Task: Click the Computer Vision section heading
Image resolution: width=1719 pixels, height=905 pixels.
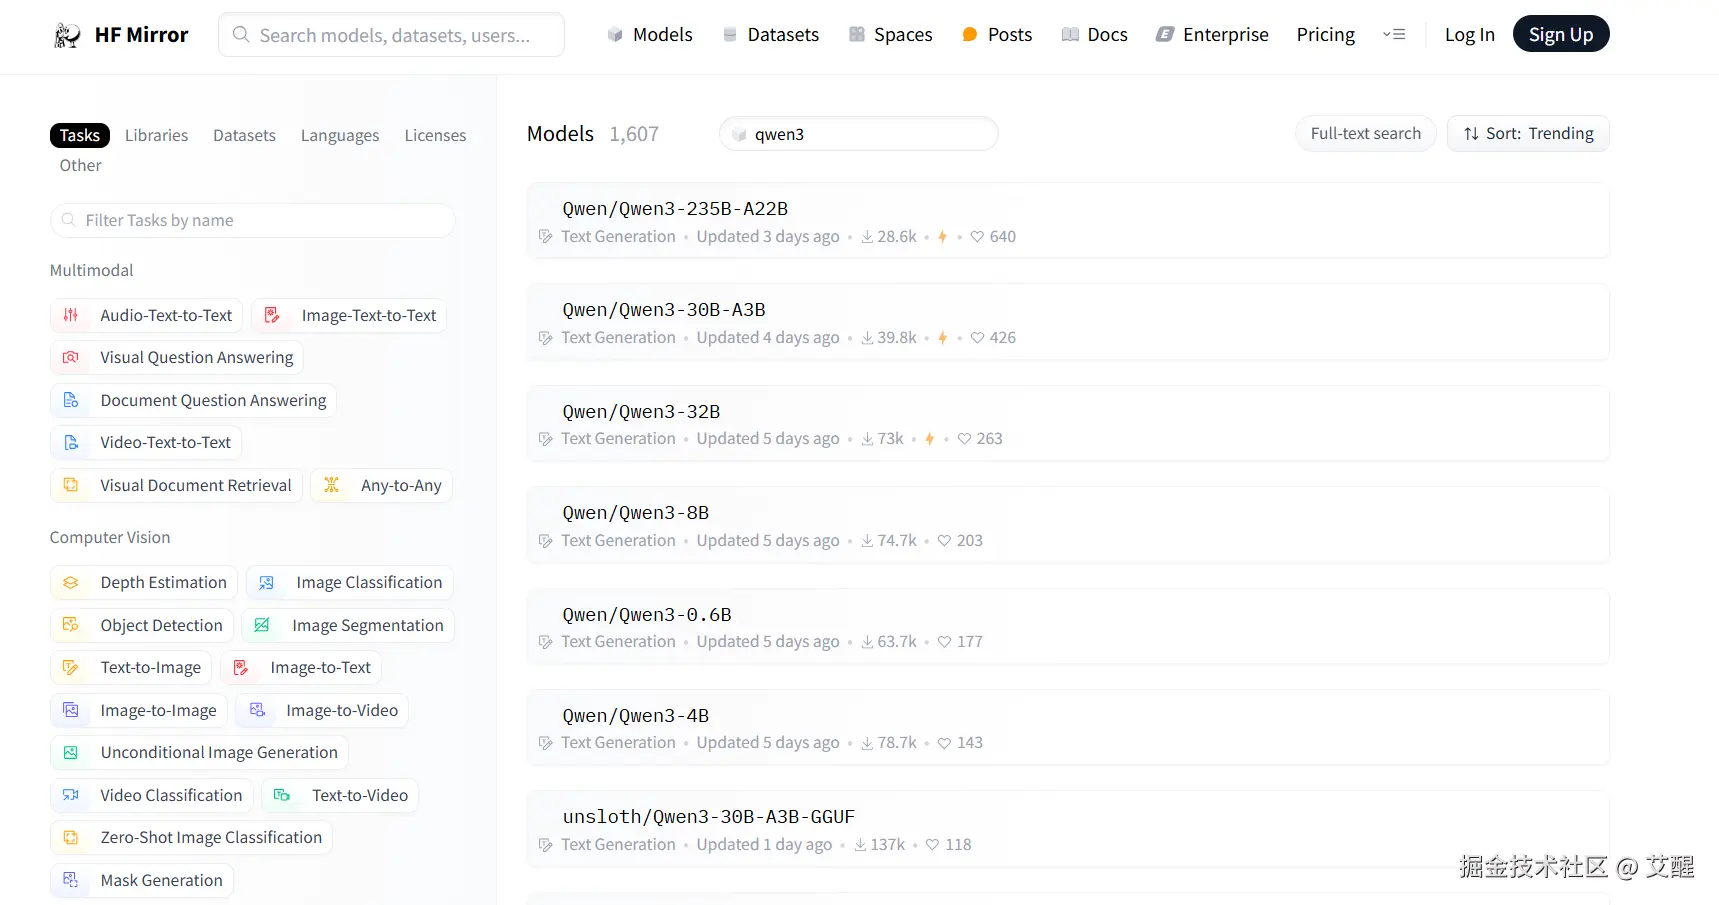Action: tap(110, 537)
